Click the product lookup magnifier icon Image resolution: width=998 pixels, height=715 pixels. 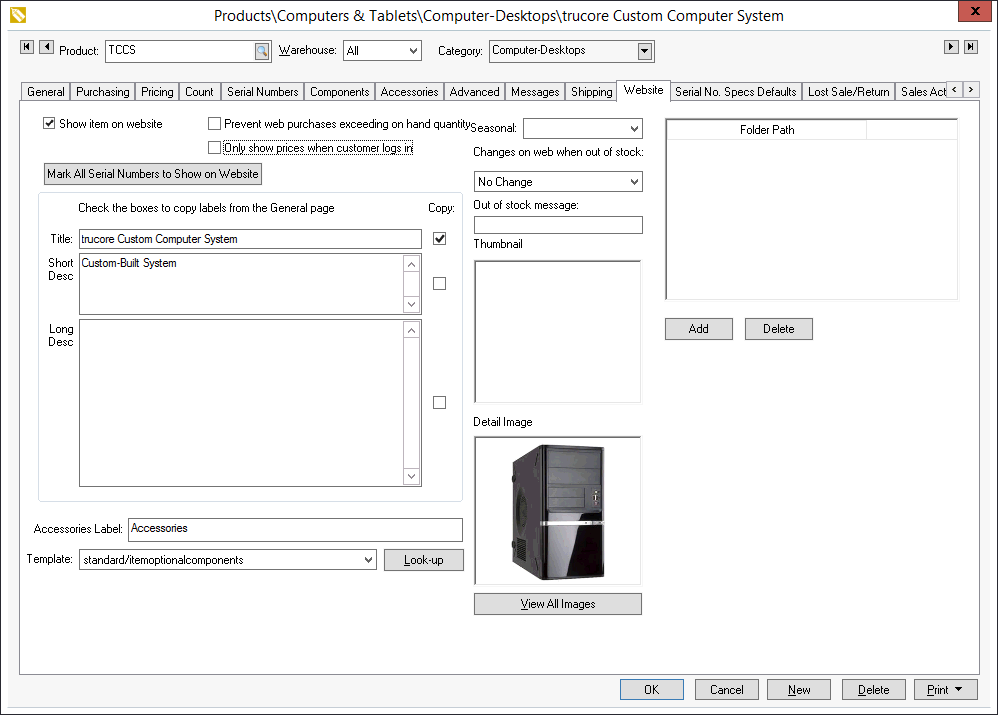click(261, 51)
